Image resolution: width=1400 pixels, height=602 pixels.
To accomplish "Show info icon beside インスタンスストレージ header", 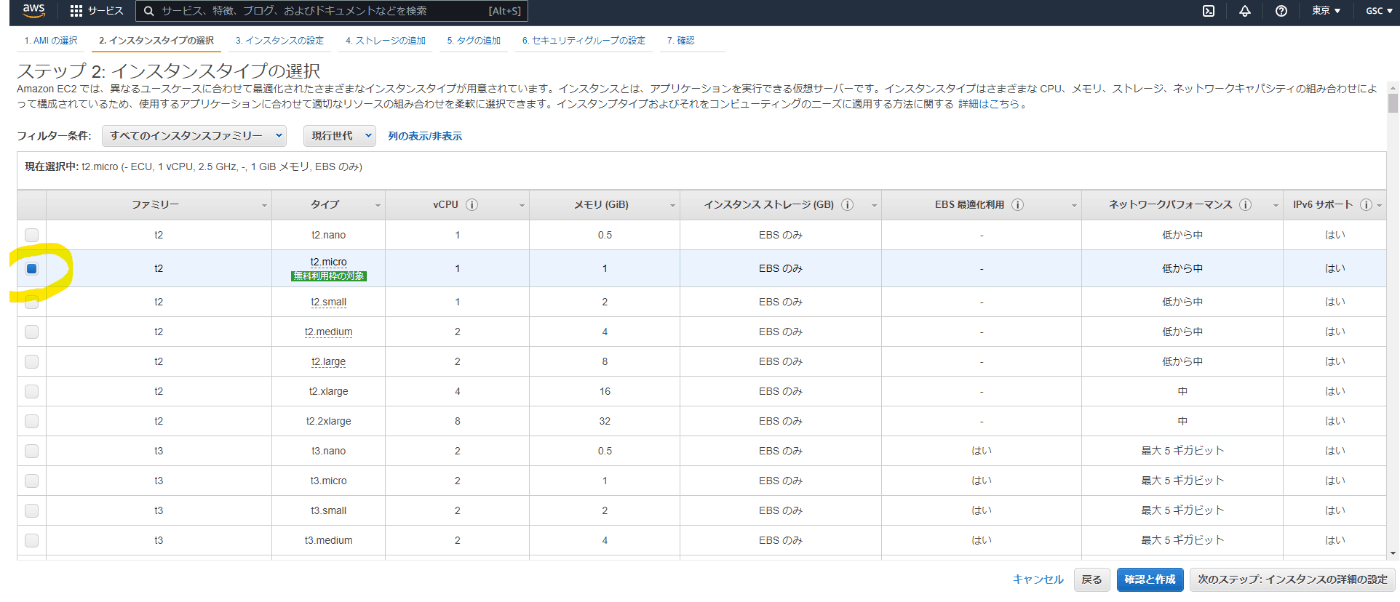I will (847, 204).
